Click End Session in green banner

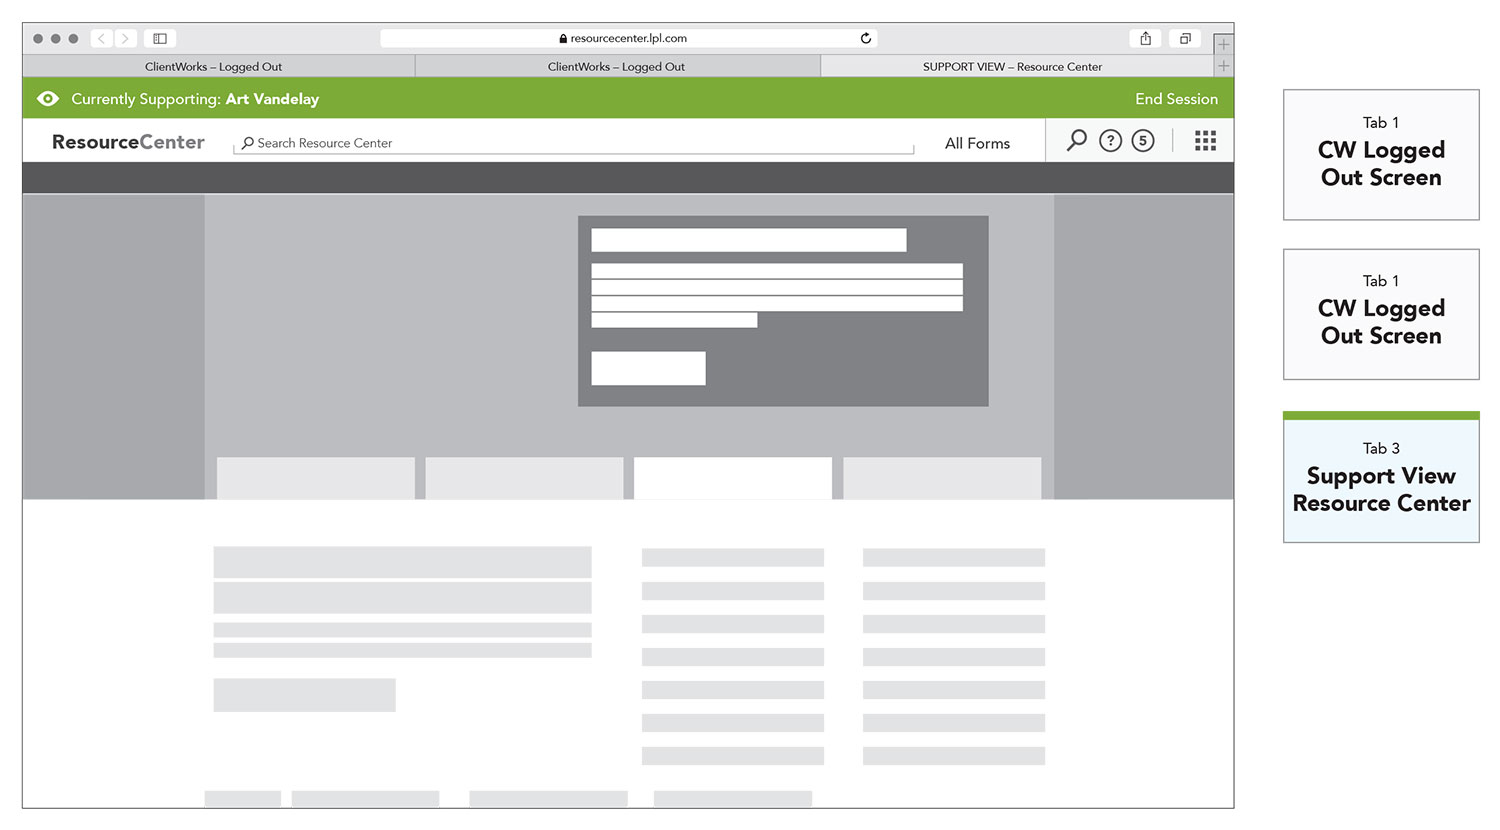click(x=1176, y=99)
